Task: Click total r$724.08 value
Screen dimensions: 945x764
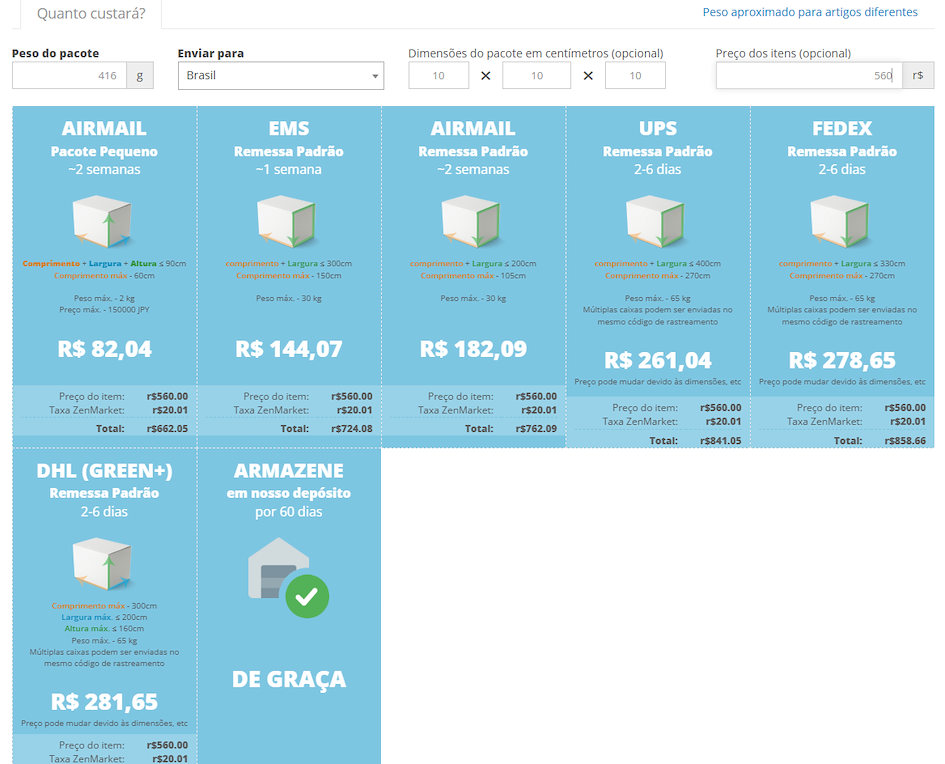Action: [351, 429]
